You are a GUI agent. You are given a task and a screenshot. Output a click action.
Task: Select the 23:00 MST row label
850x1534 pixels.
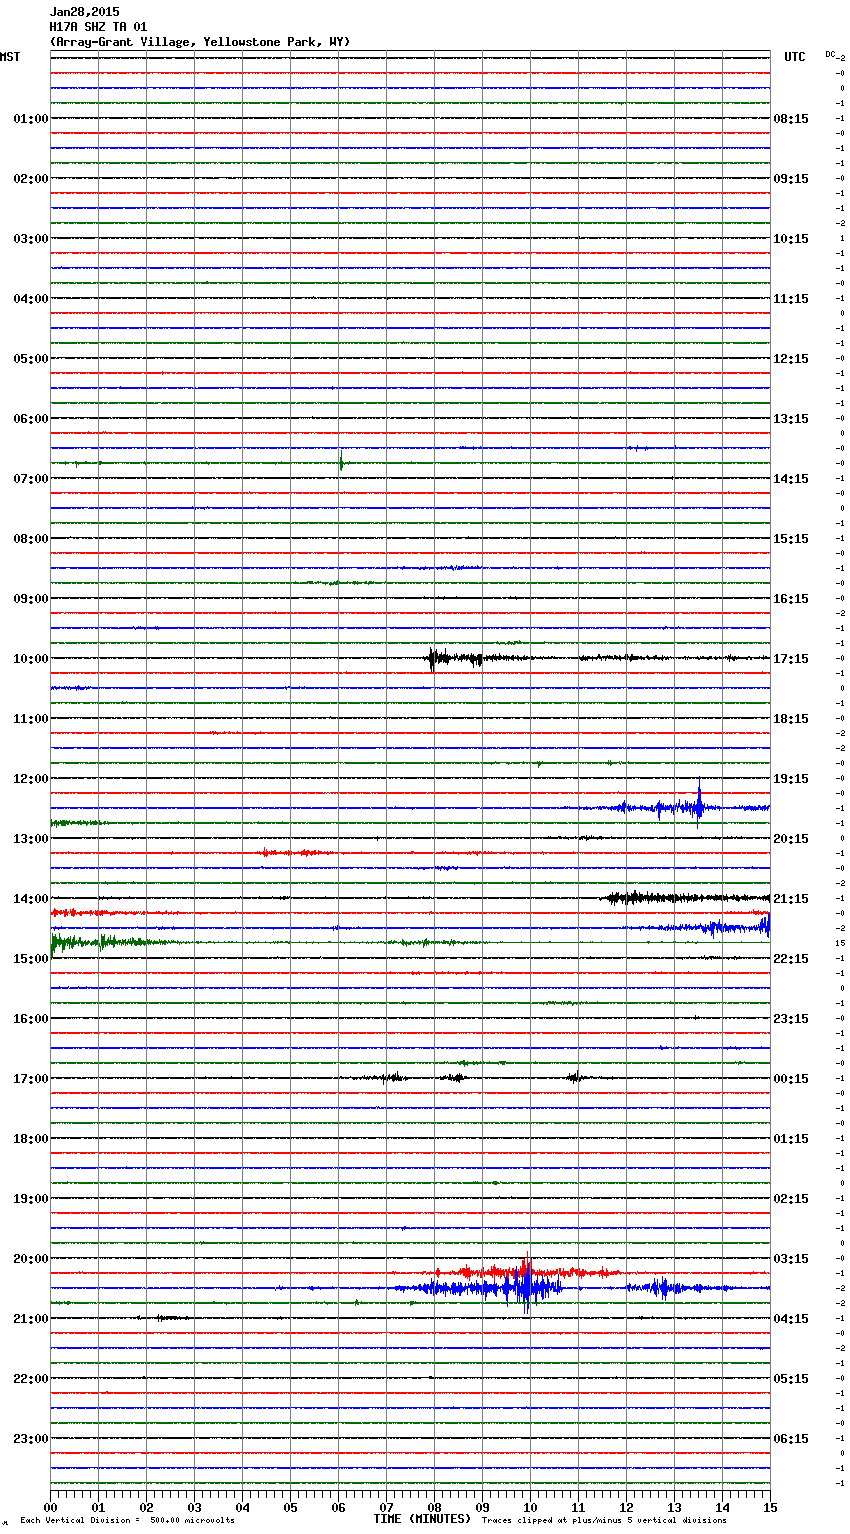coord(31,1439)
